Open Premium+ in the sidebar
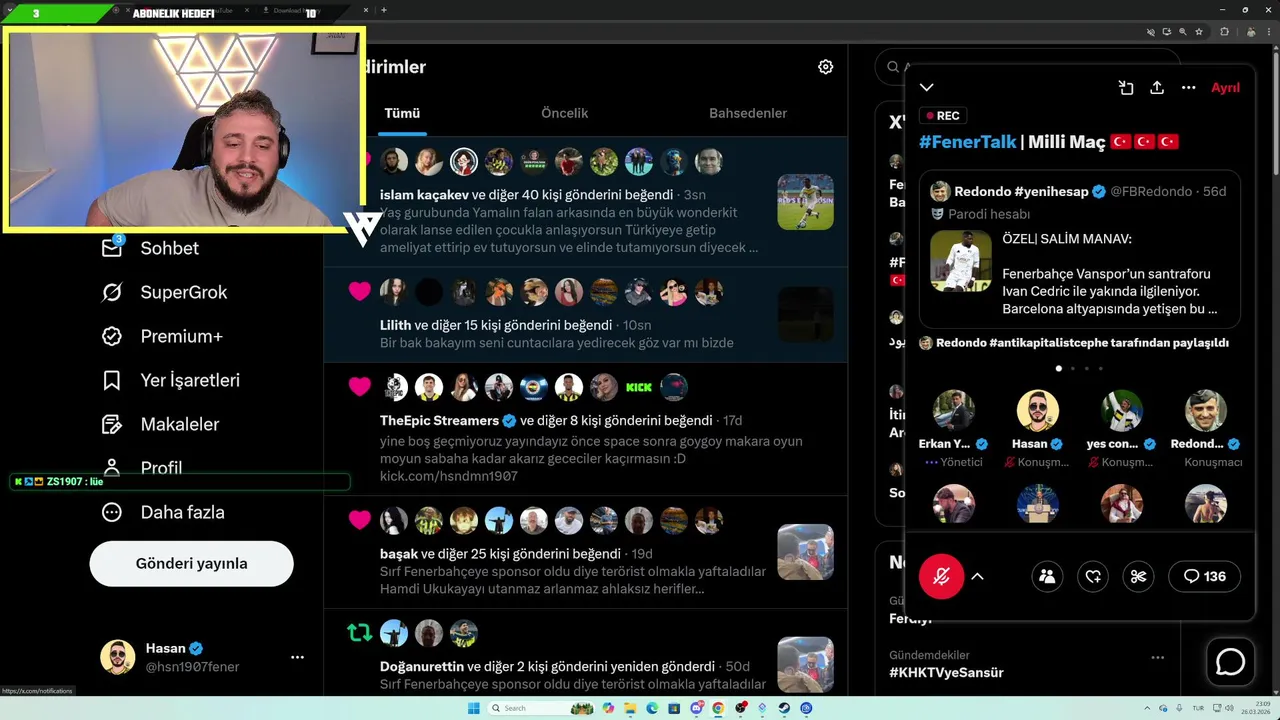The image size is (1280, 720). [161, 336]
